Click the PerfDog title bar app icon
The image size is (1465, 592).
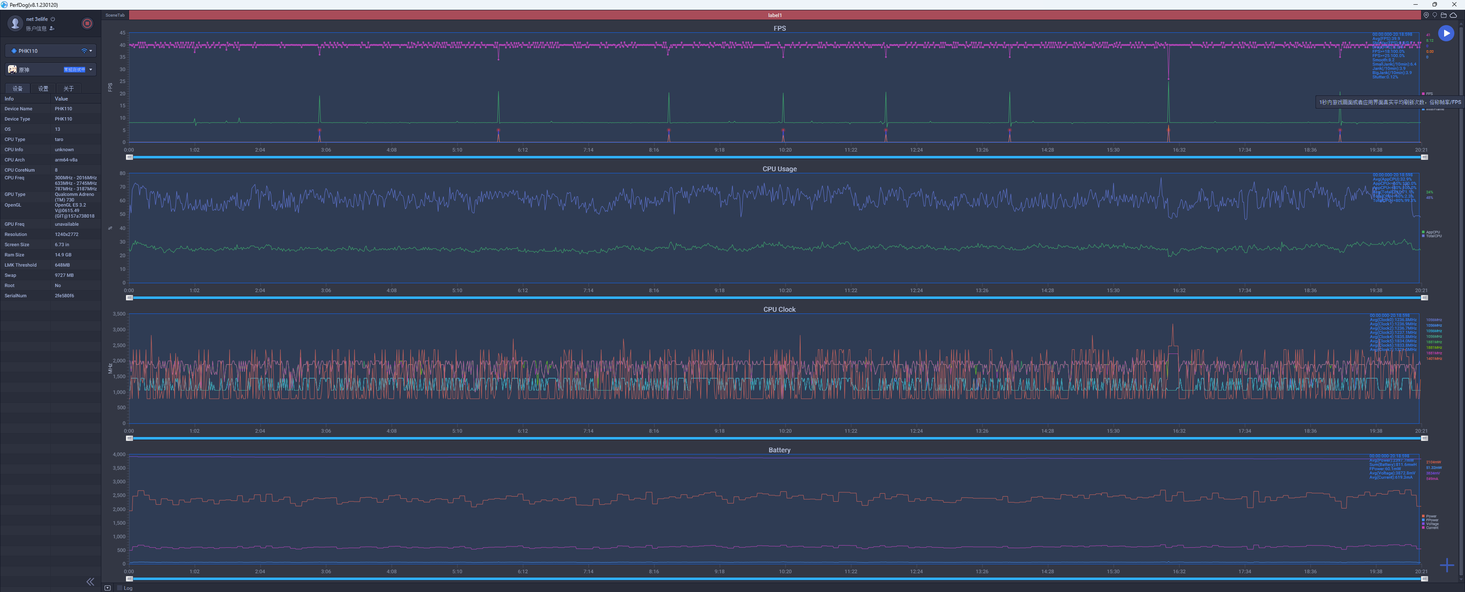(4, 4)
